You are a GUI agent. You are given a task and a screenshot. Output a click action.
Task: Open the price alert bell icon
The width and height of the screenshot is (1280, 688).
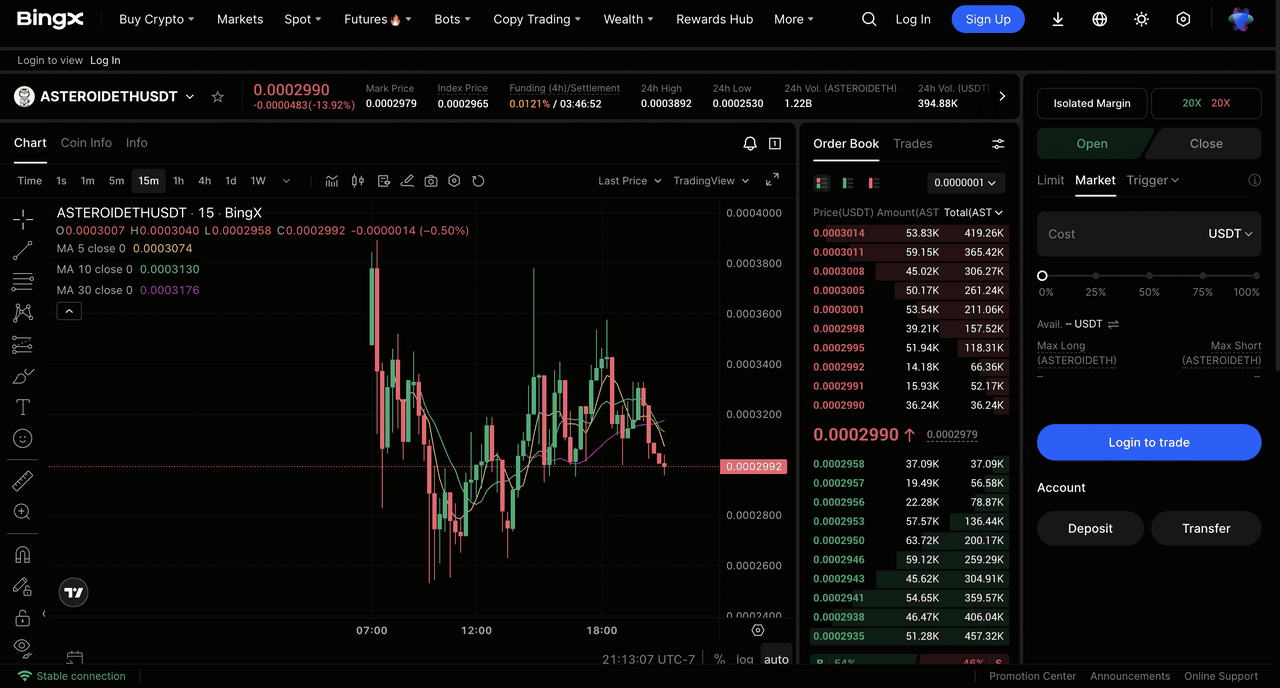tap(750, 144)
